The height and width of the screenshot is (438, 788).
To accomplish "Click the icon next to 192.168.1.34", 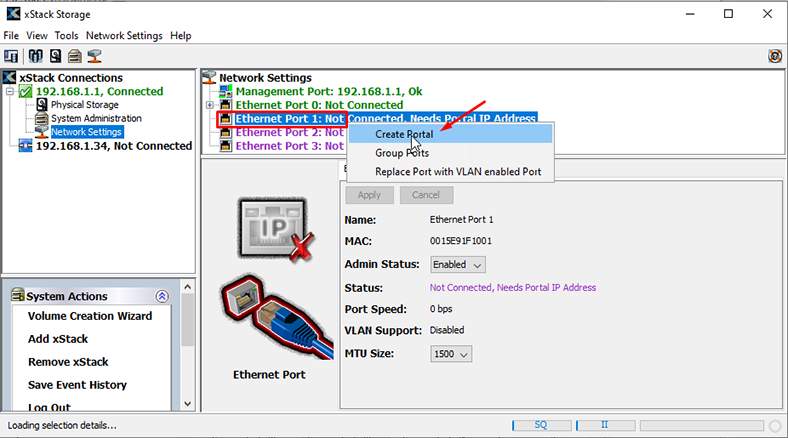I will (26, 146).
